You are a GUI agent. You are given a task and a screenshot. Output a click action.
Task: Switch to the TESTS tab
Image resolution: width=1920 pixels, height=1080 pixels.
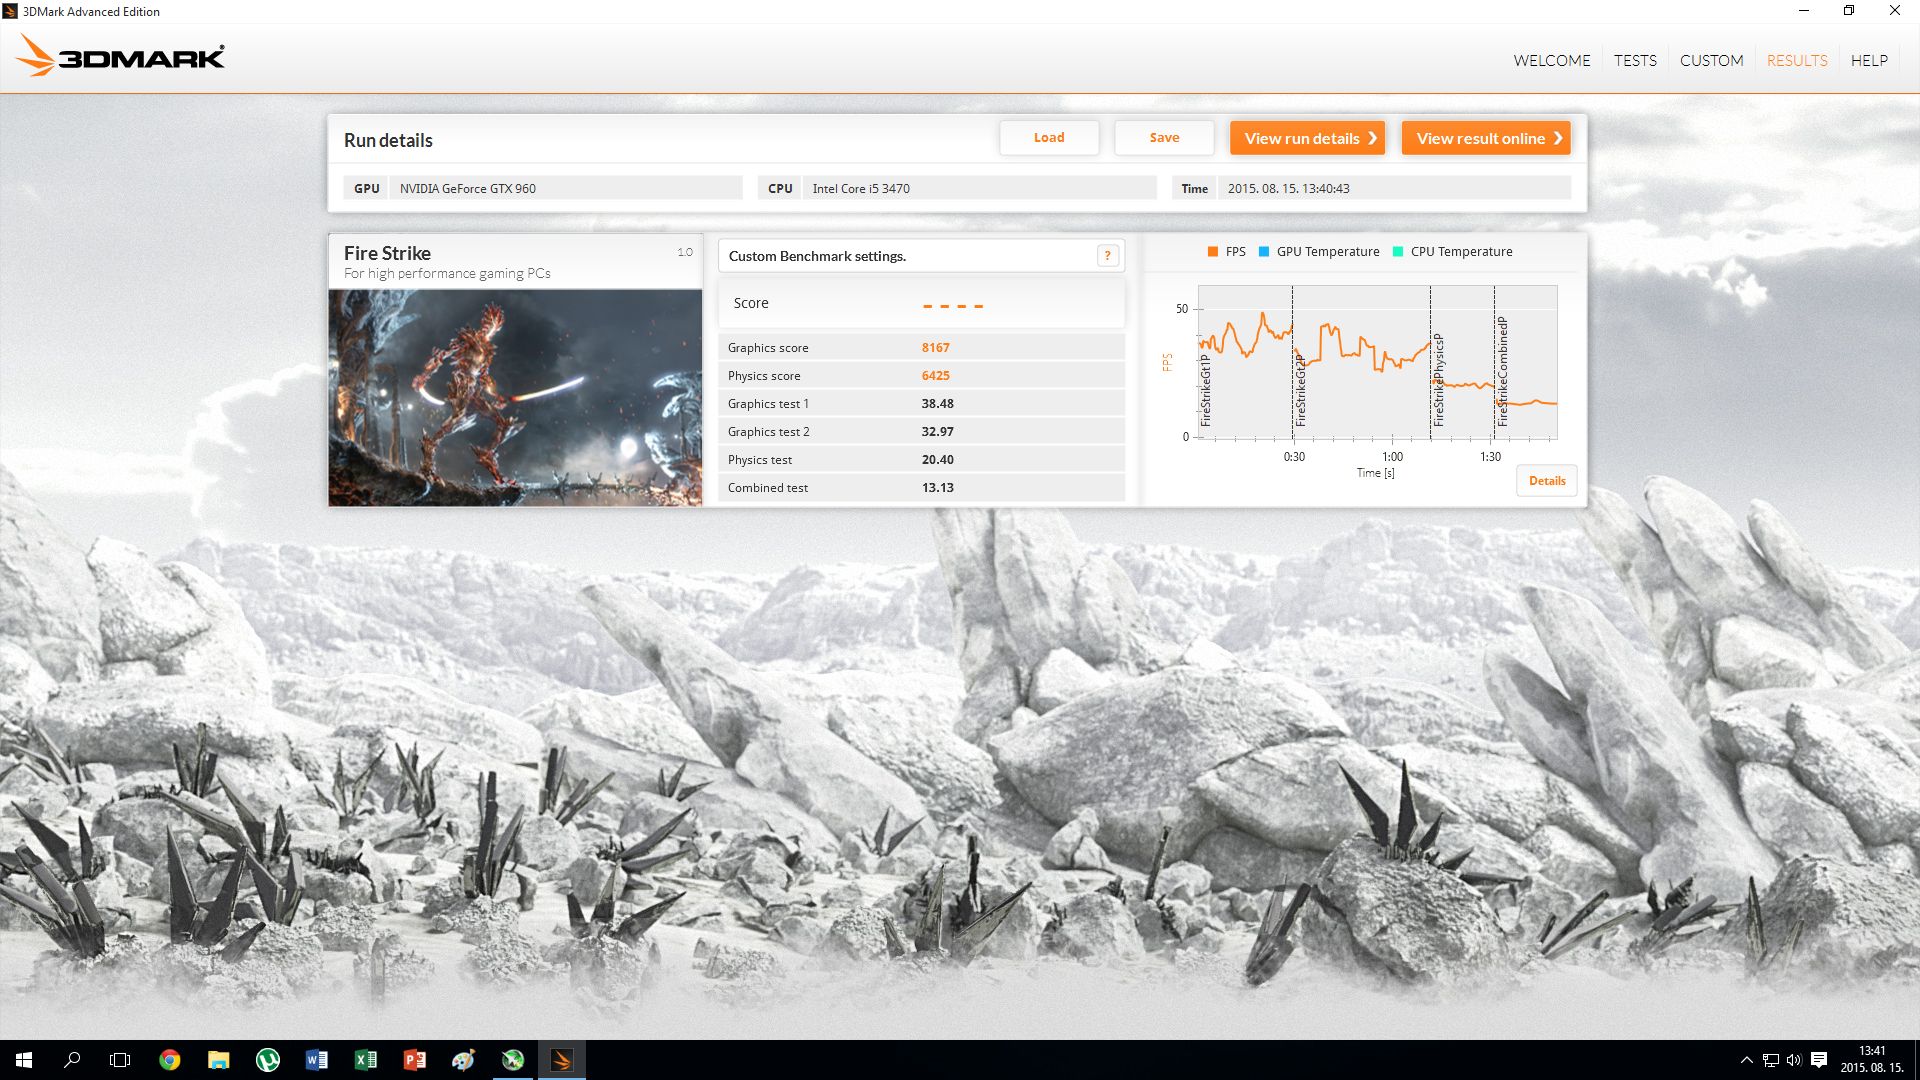1635,61
